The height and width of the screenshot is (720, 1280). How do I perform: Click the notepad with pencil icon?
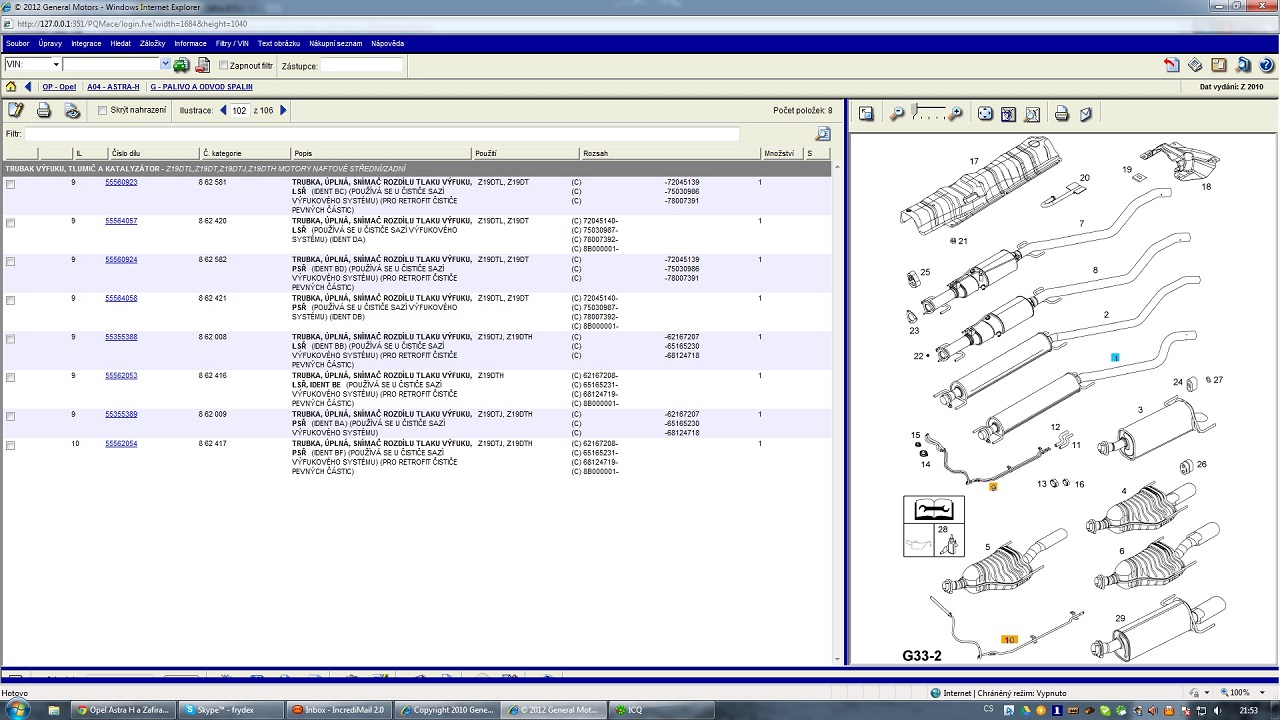pyautogui.click(x=16, y=111)
